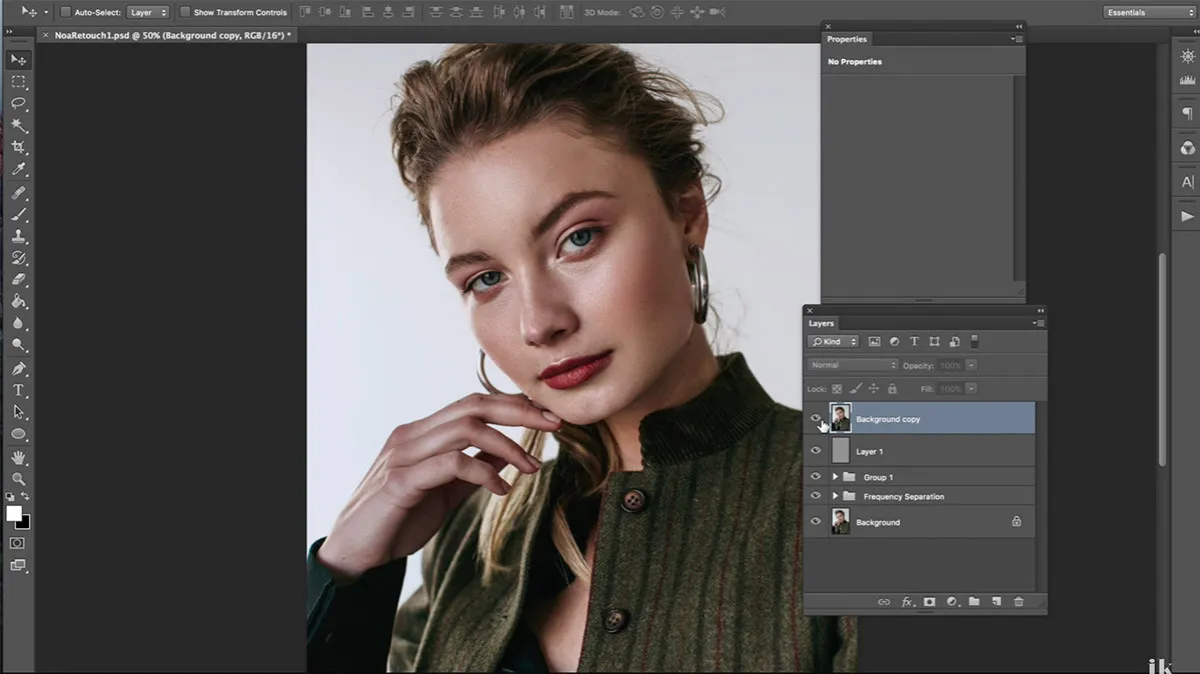Create a new layer group
The width and height of the screenshot is (1200, 674).
click(974, 602)
